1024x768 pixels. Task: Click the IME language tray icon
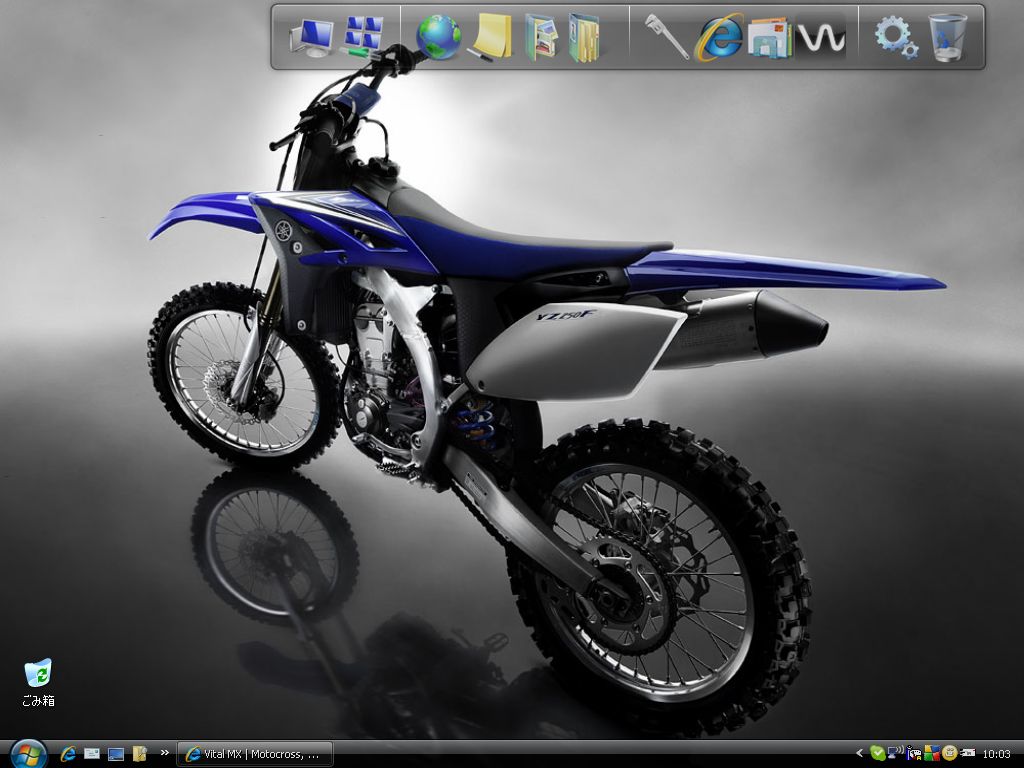(914, 754)
